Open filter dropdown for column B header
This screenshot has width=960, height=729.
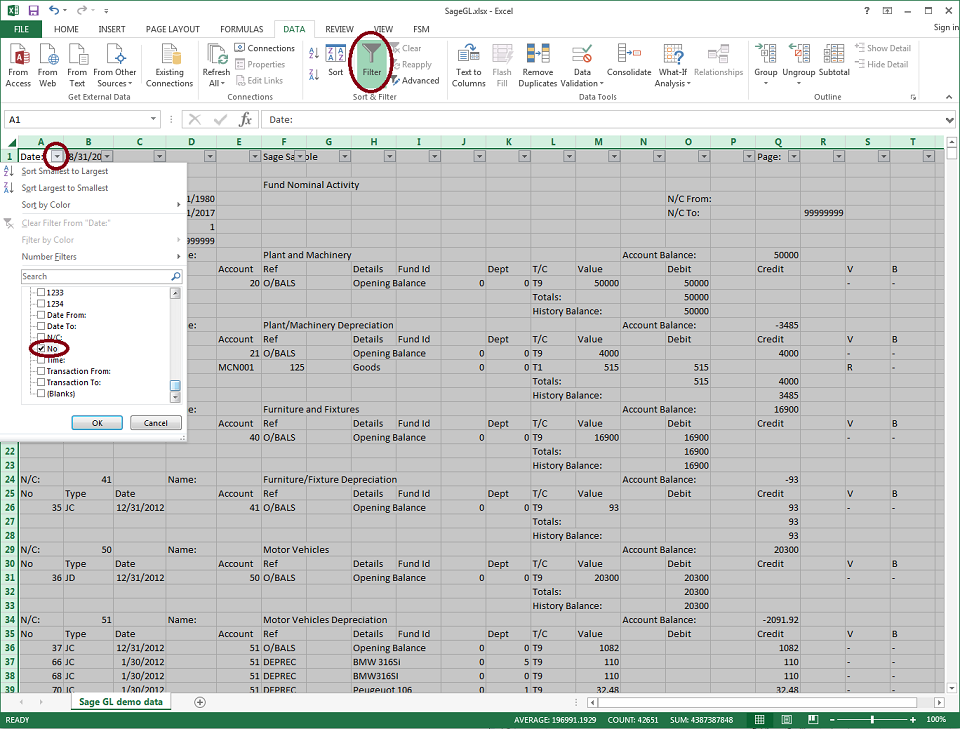pyautogui.click(x=108, y=157)
